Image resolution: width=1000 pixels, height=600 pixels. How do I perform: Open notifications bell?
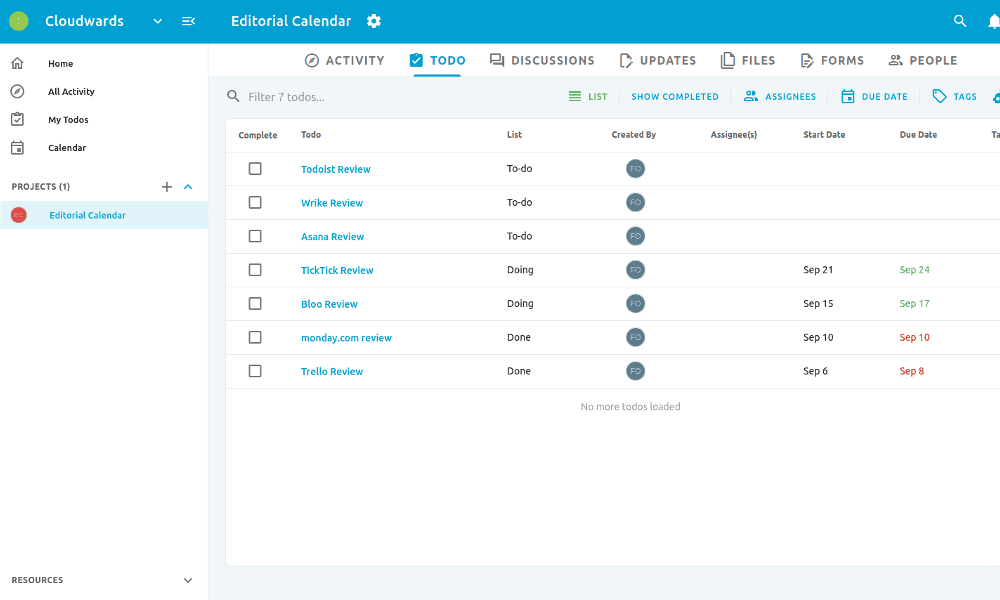tap(994, 21)
